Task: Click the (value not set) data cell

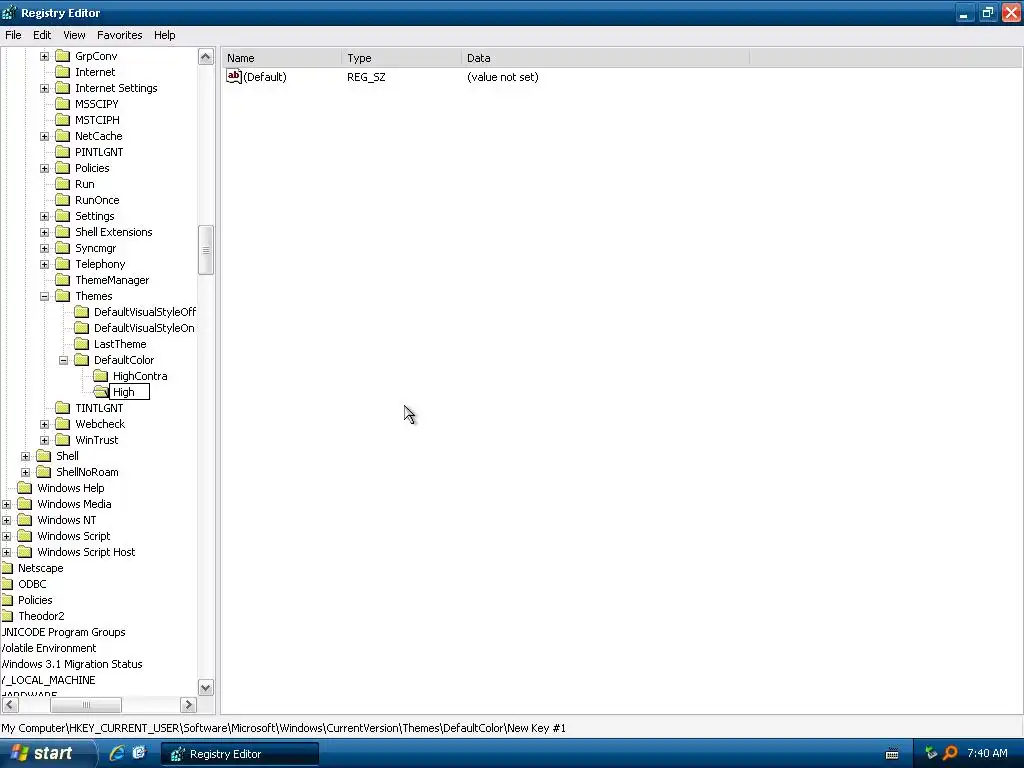Action: [x=503, y=77]
